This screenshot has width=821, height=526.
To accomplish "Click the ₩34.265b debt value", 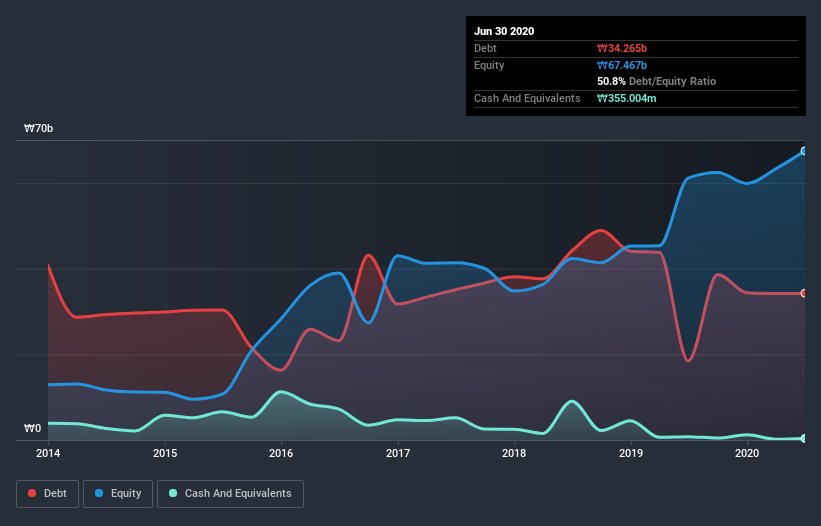I will coord(622,49).
